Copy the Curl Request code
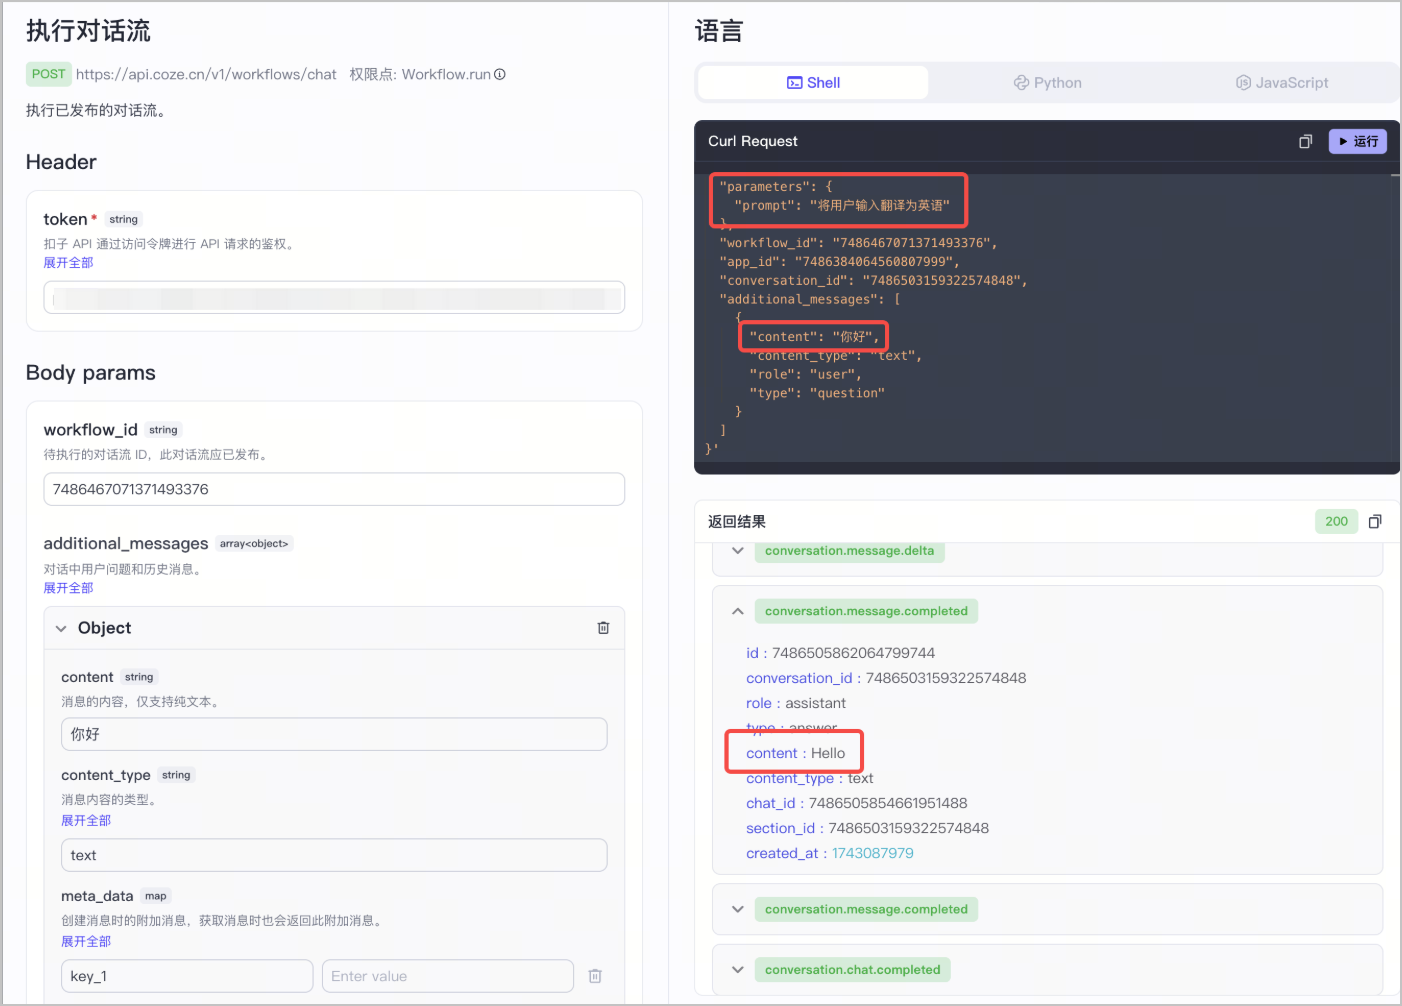Screen dimensions: 1402x1006 coord(1305,142)
